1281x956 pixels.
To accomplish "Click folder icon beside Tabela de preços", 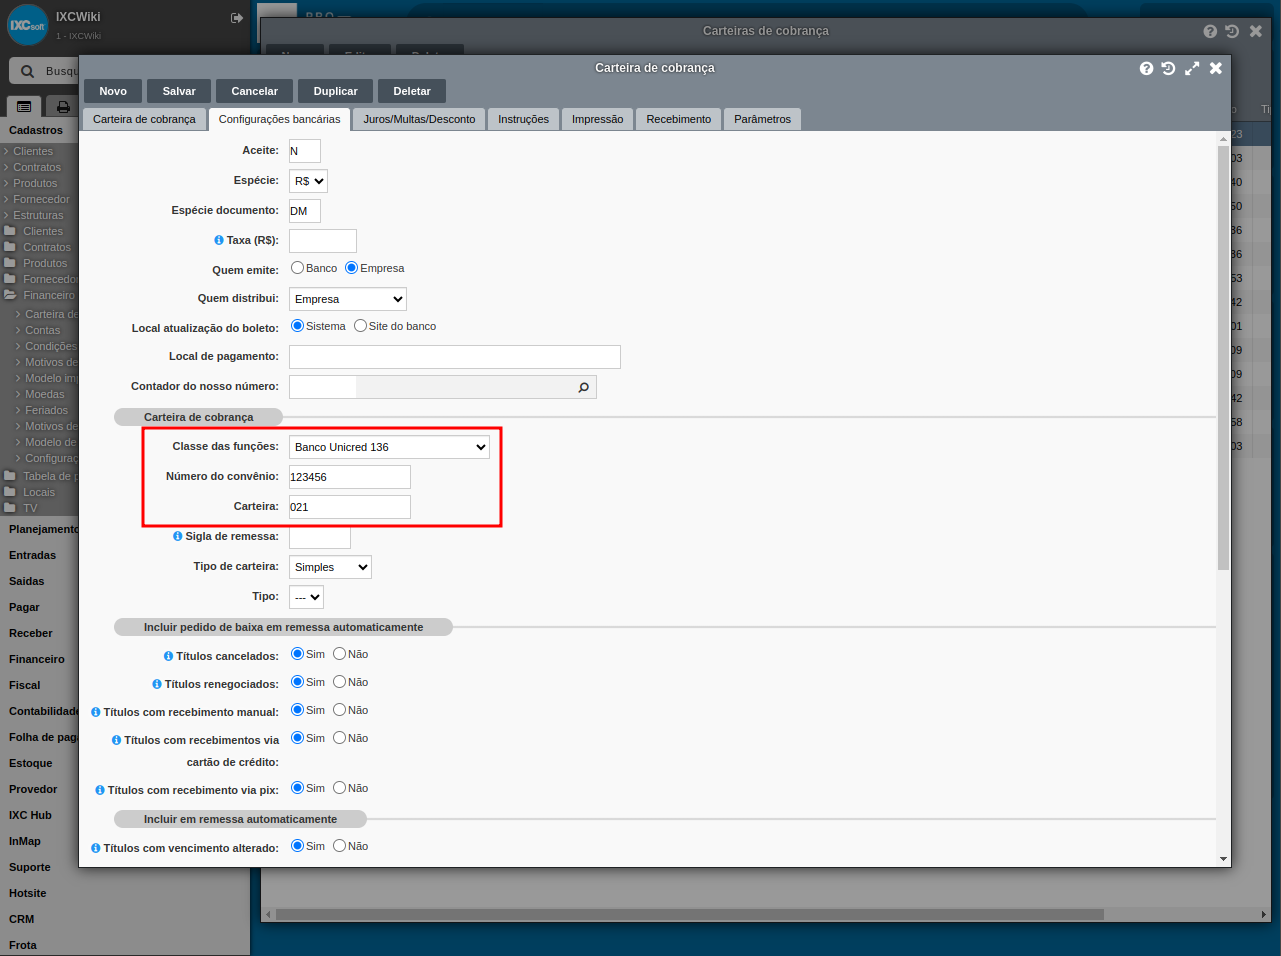I will coord(10,476).
